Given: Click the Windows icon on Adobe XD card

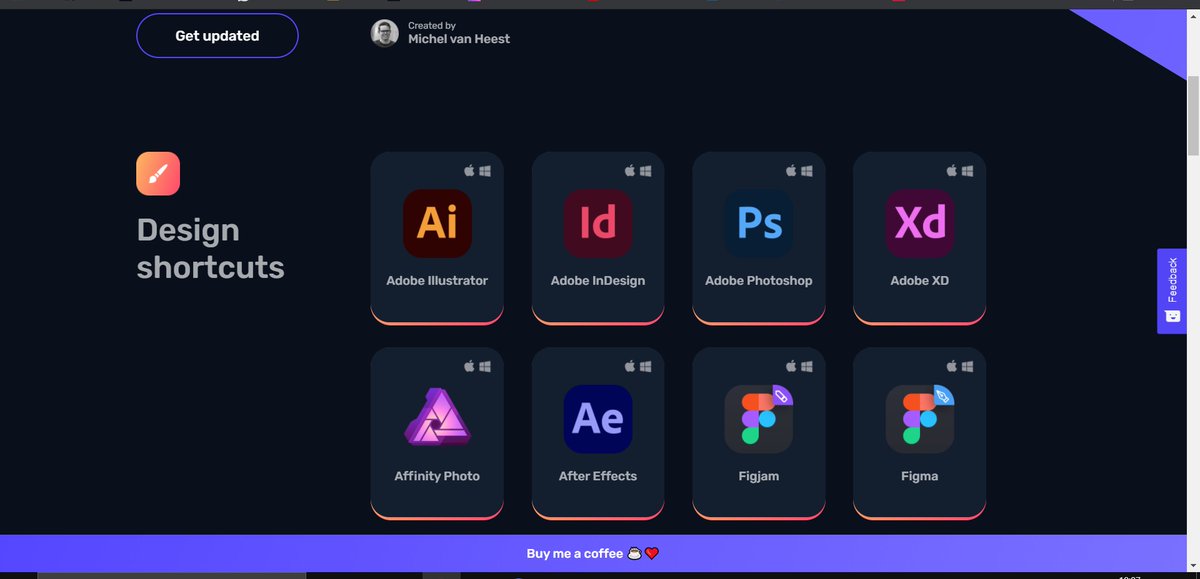Looking at the screenshot, I should [x=968, y=171].
